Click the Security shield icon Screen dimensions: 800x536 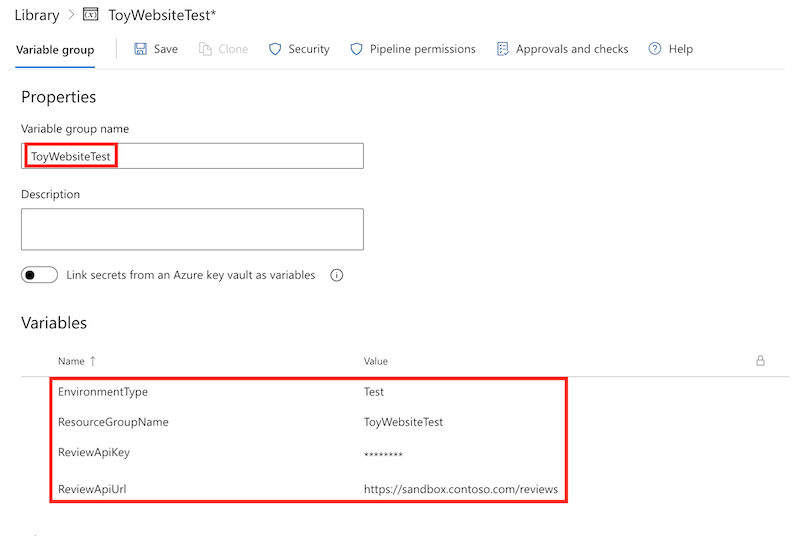275,49
